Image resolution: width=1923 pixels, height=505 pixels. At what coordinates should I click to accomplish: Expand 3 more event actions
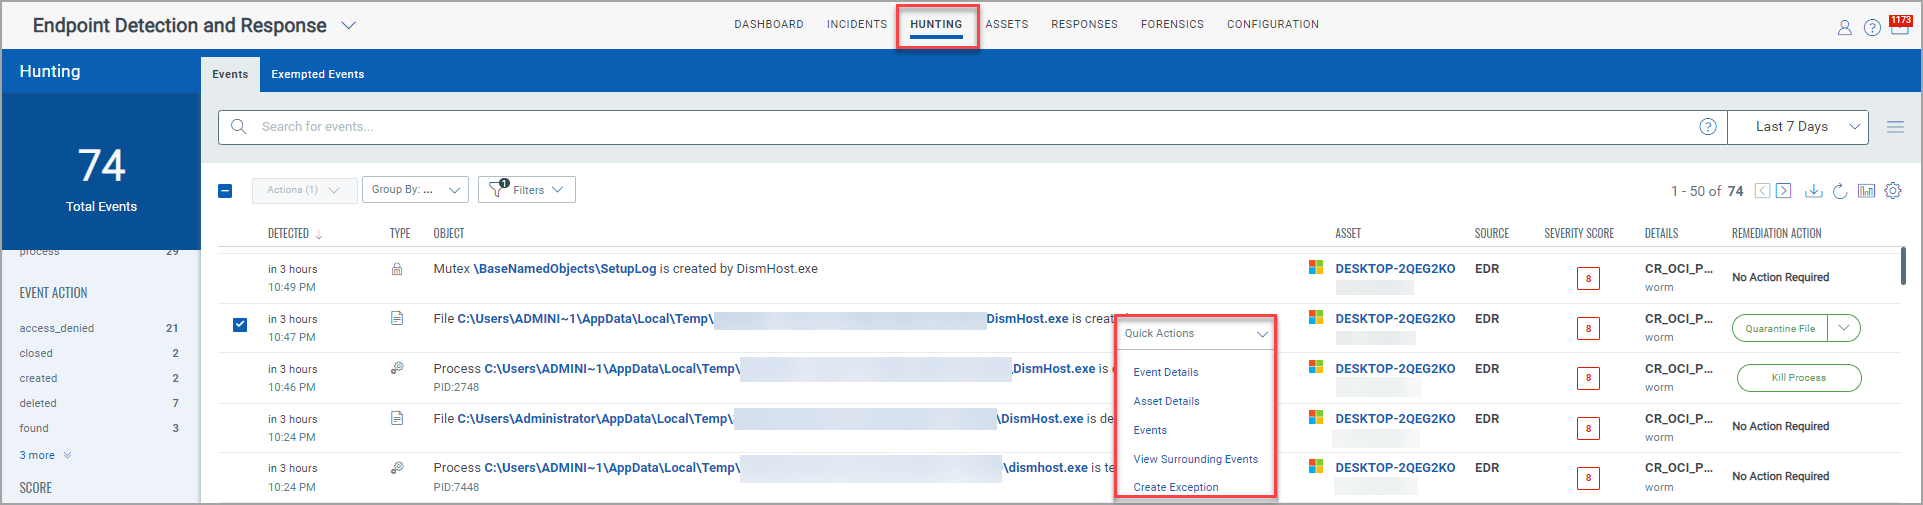[x=45, y=455]
